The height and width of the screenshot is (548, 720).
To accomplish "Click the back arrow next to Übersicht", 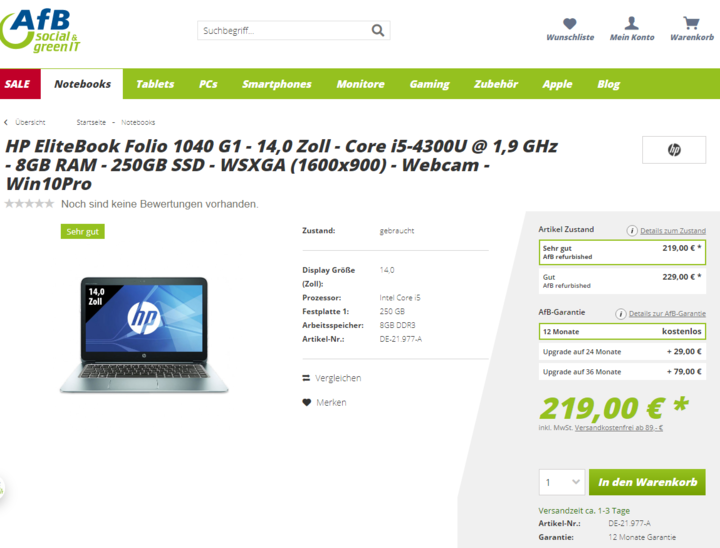I will point(6,122).
